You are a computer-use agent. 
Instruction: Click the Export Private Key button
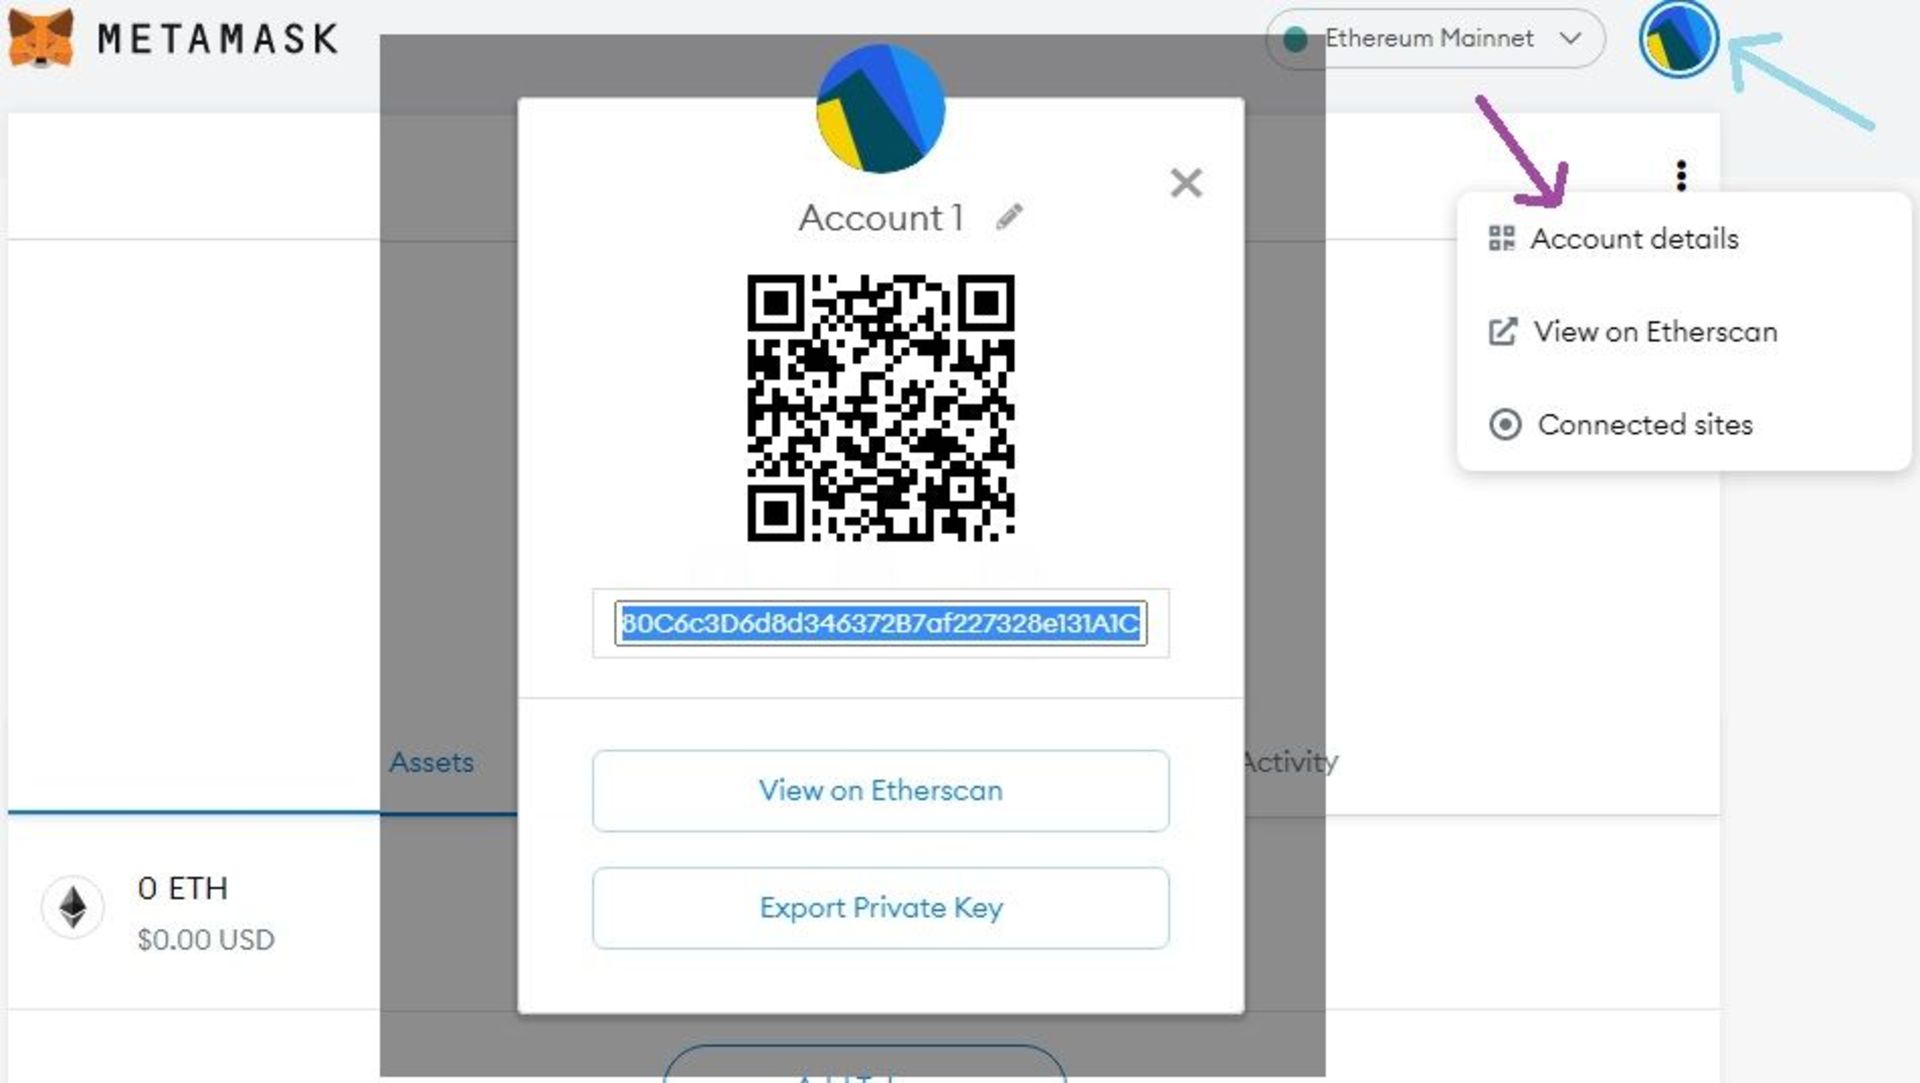[880, 908]
